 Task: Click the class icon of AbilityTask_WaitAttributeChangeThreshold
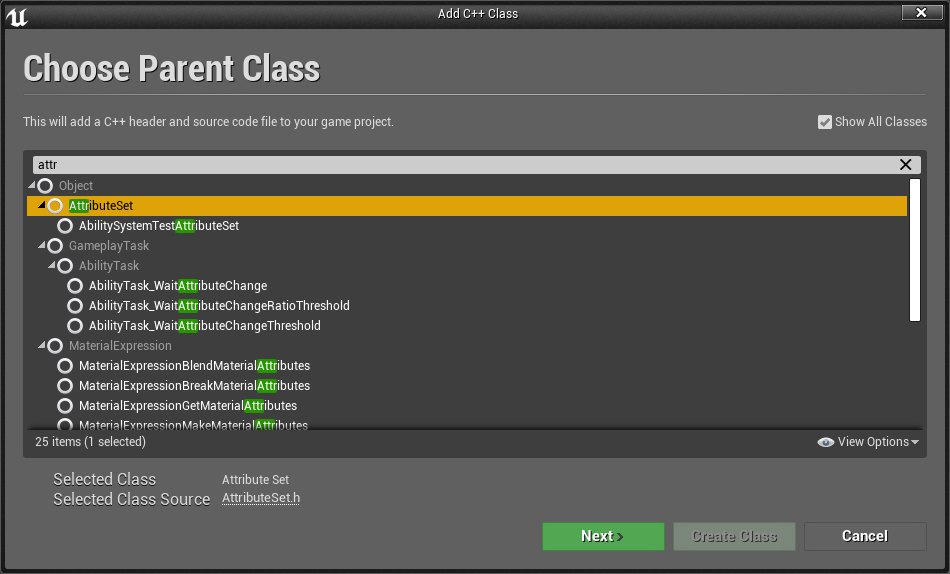click(x=75, y=326)
